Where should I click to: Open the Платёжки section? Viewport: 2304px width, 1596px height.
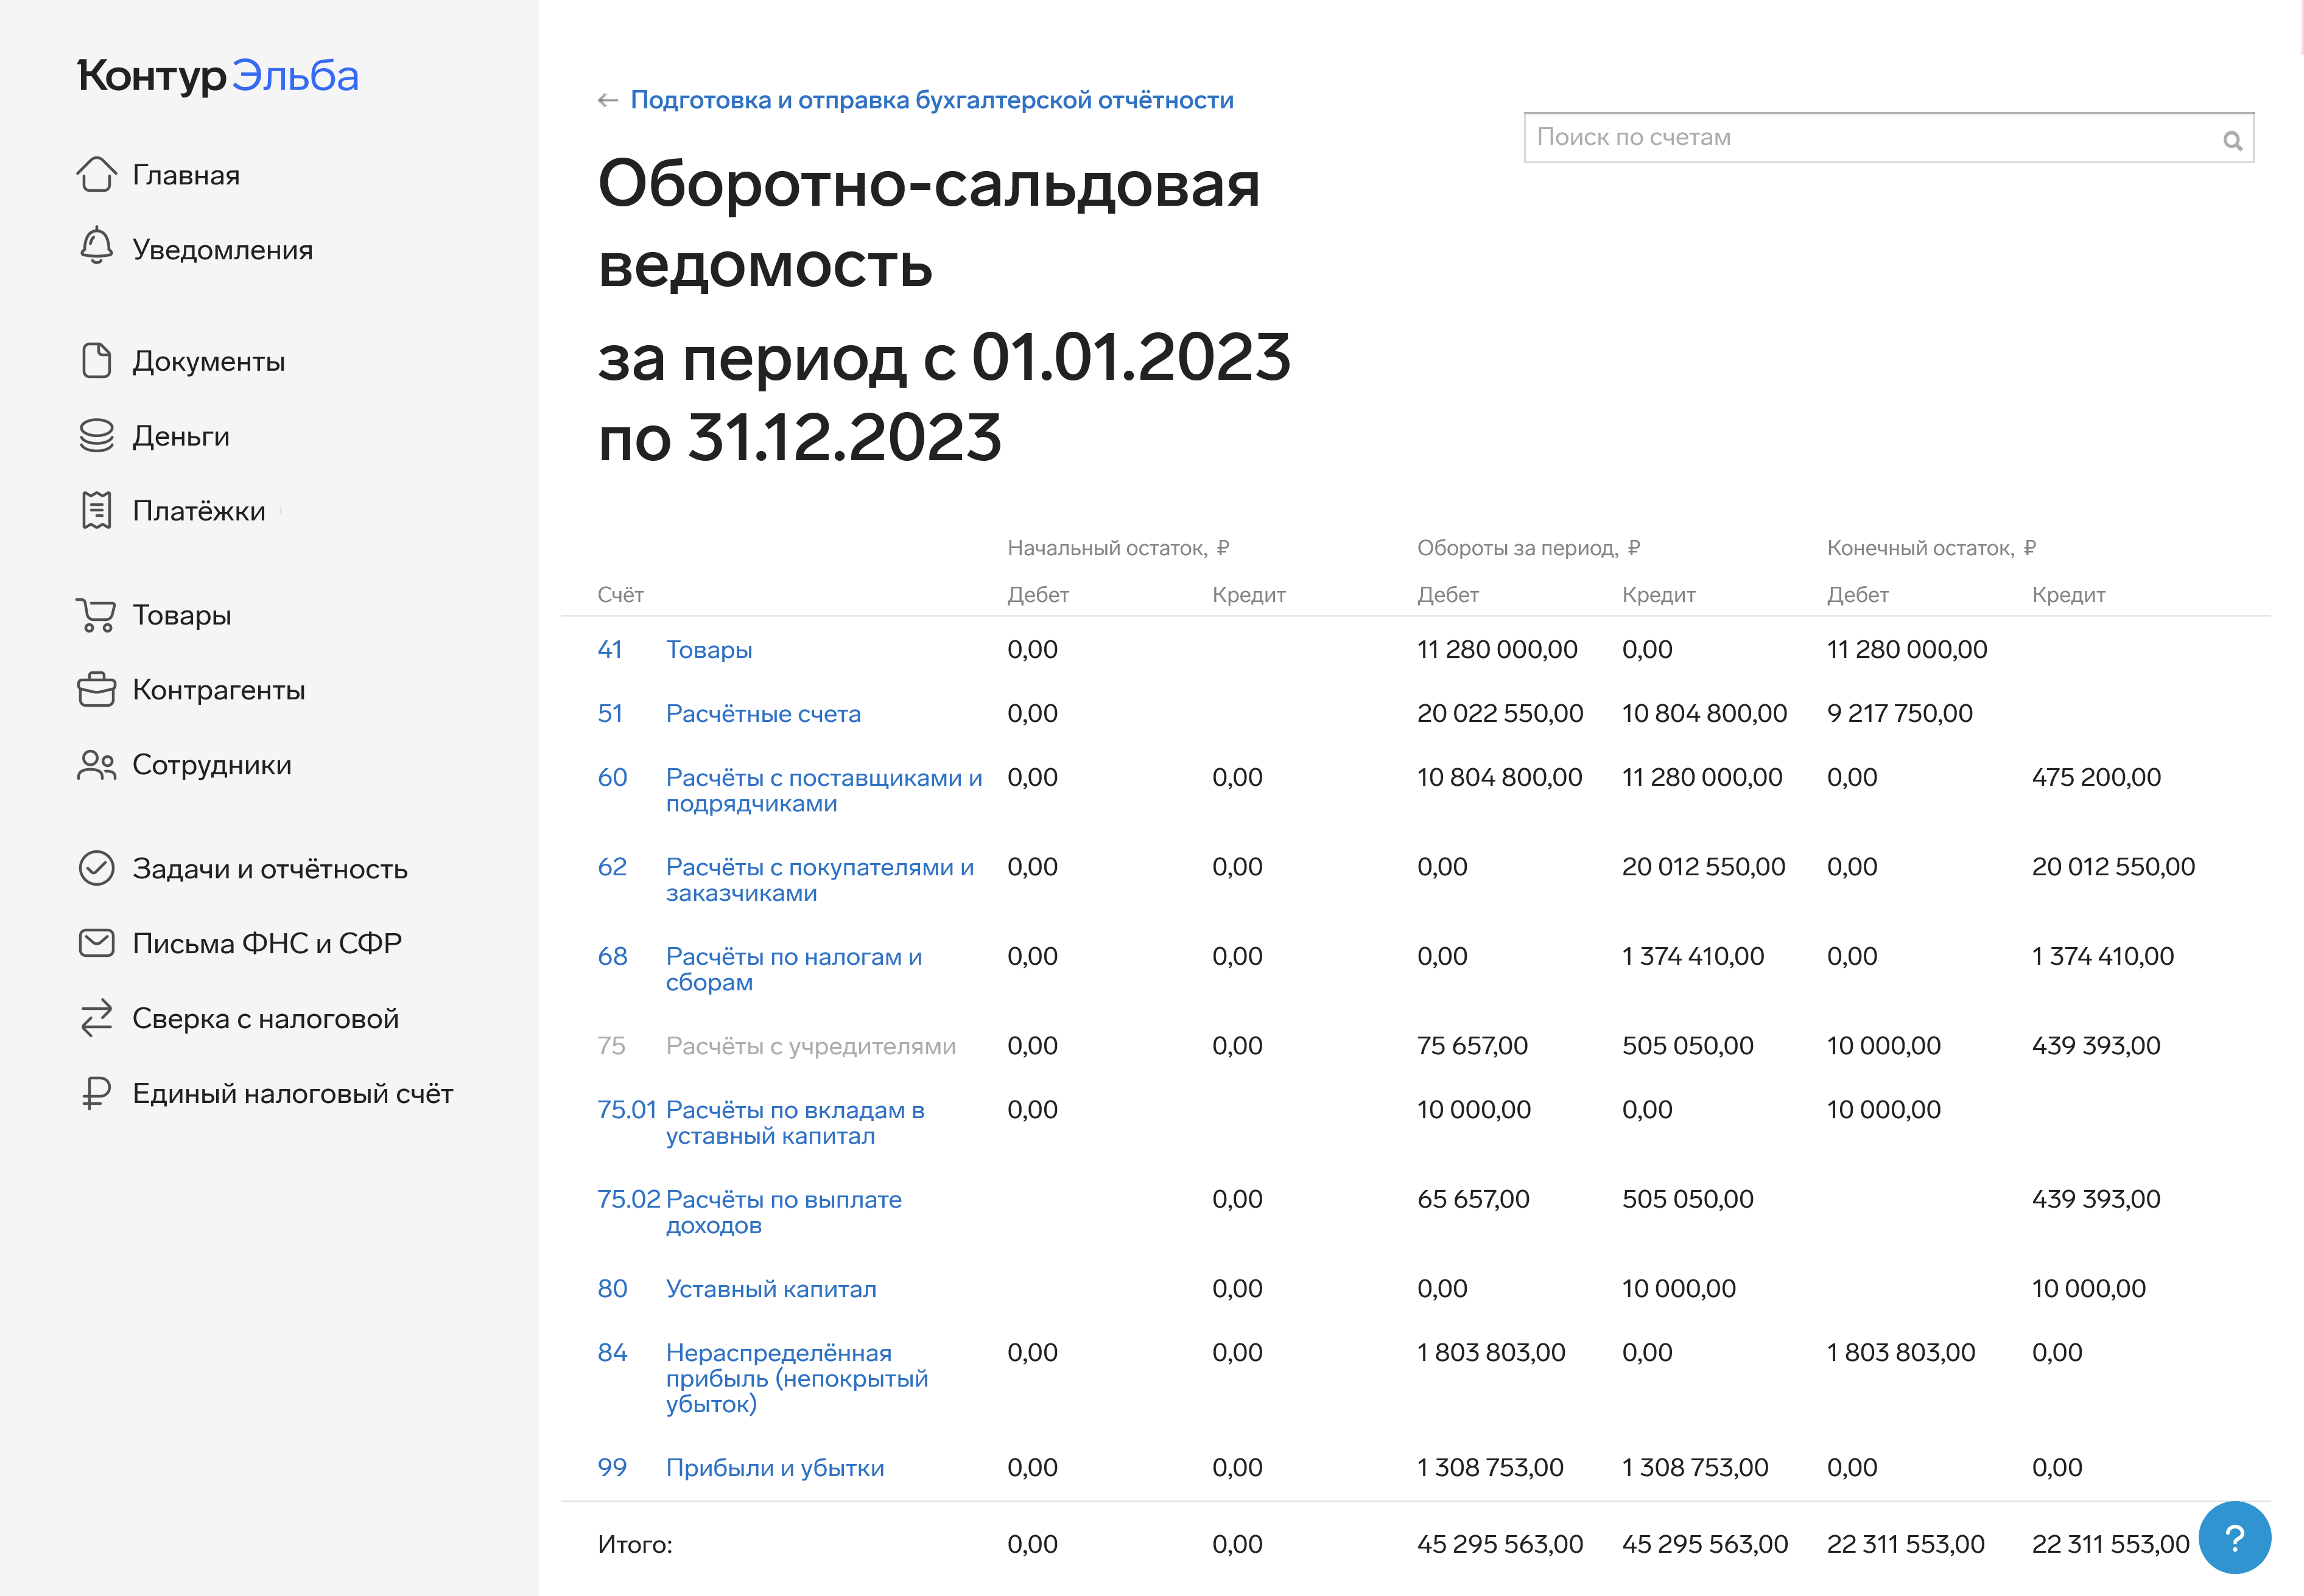(199, 511)
